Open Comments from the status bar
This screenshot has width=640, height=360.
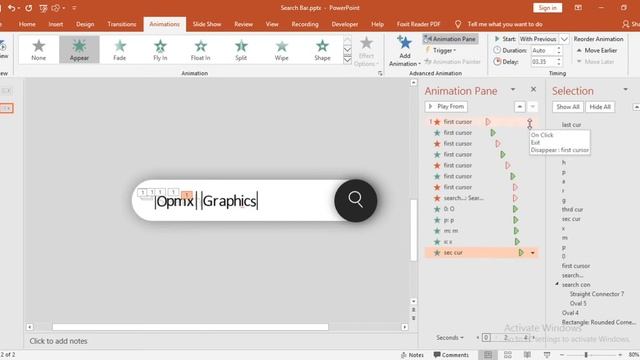pos(451,355)
